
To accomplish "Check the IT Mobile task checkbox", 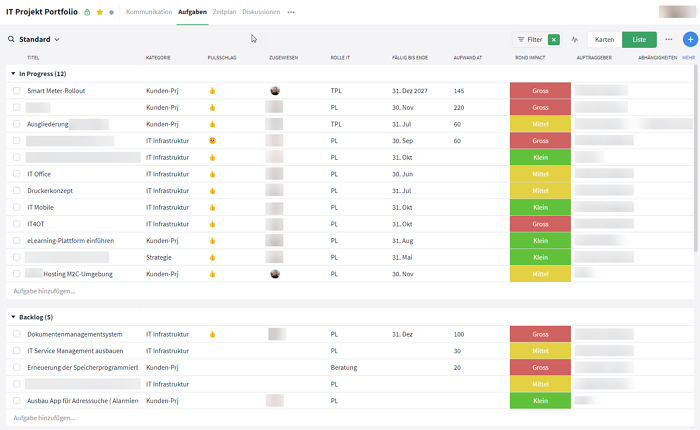I will point(17,207).
